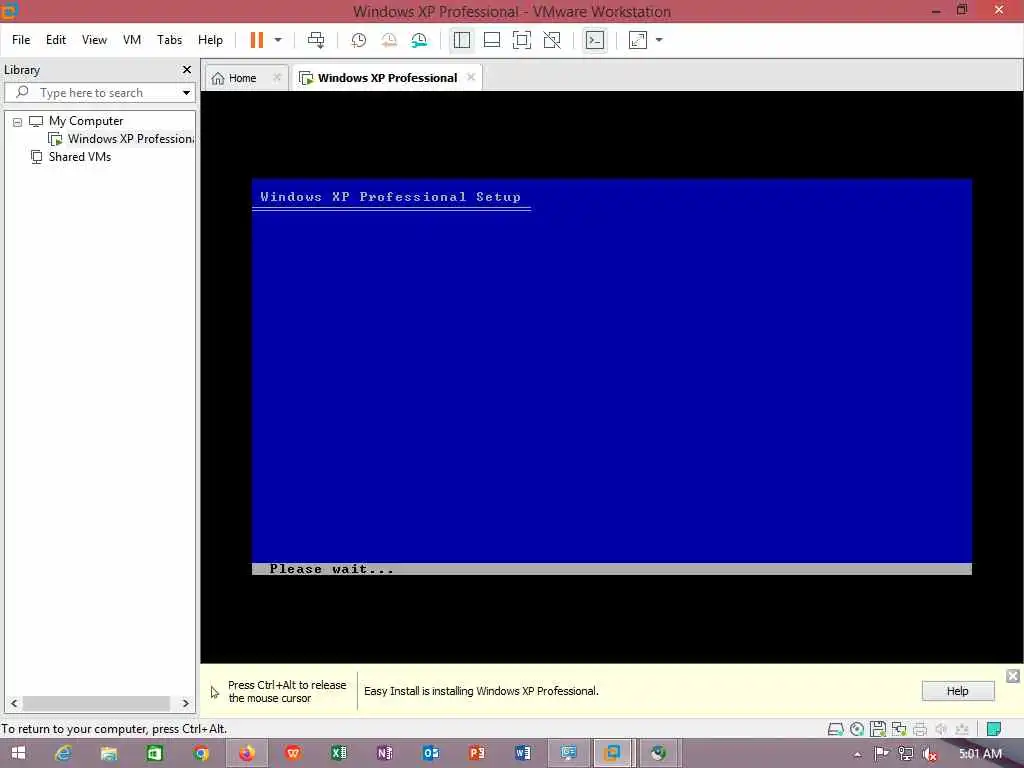Open the Help menu
This screenshot has height=768, width=1024.
[x=210, y=40]
